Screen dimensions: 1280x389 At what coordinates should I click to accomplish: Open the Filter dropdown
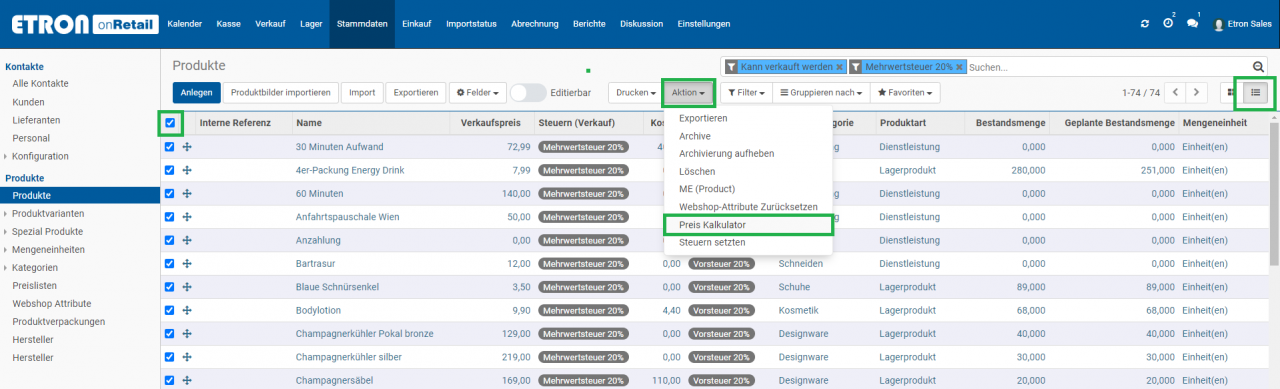(746, 92)
